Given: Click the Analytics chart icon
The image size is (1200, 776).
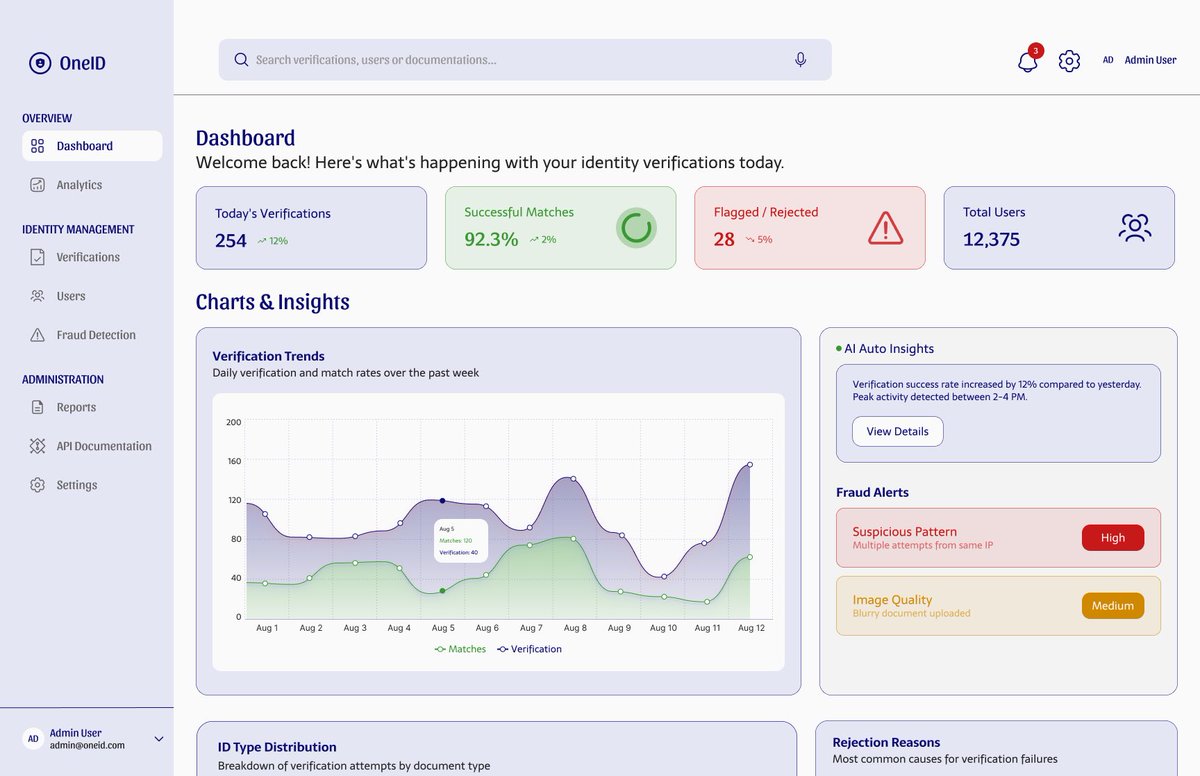Looking at the screenshot, I should (x=37, y=185).
